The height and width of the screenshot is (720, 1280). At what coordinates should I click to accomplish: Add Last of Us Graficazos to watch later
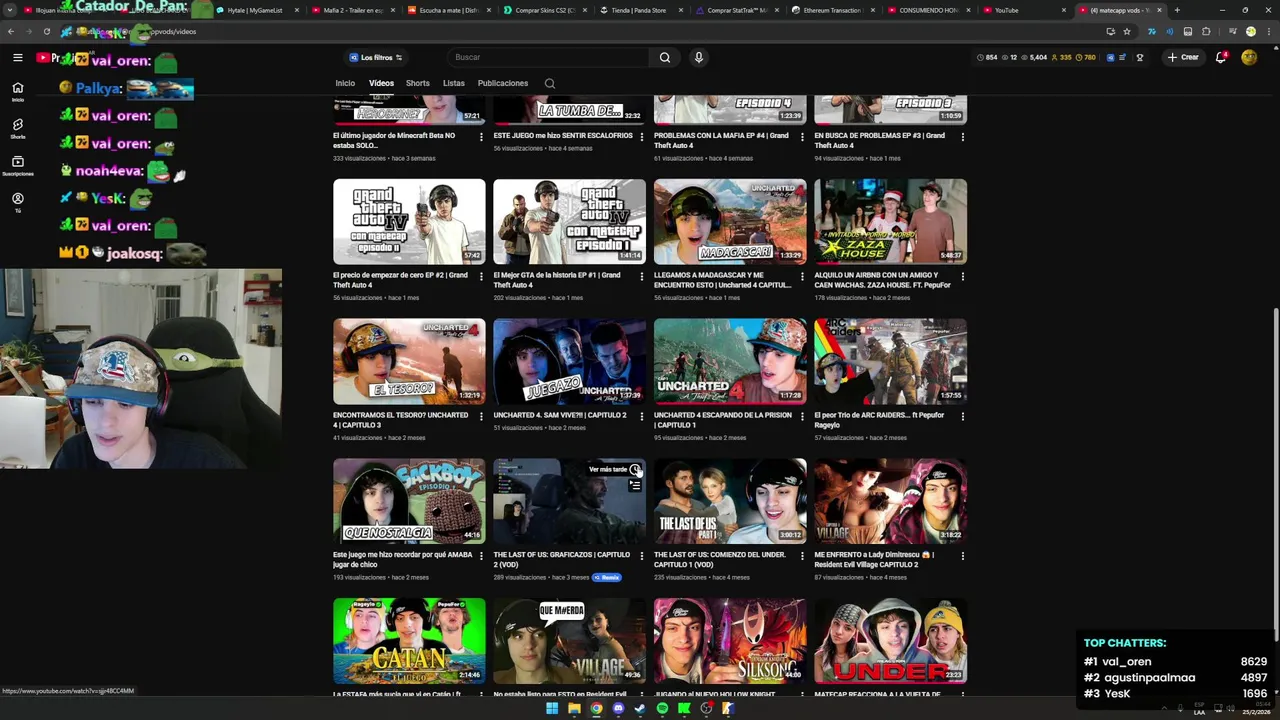pyautogui.click(x=635, y=470)
